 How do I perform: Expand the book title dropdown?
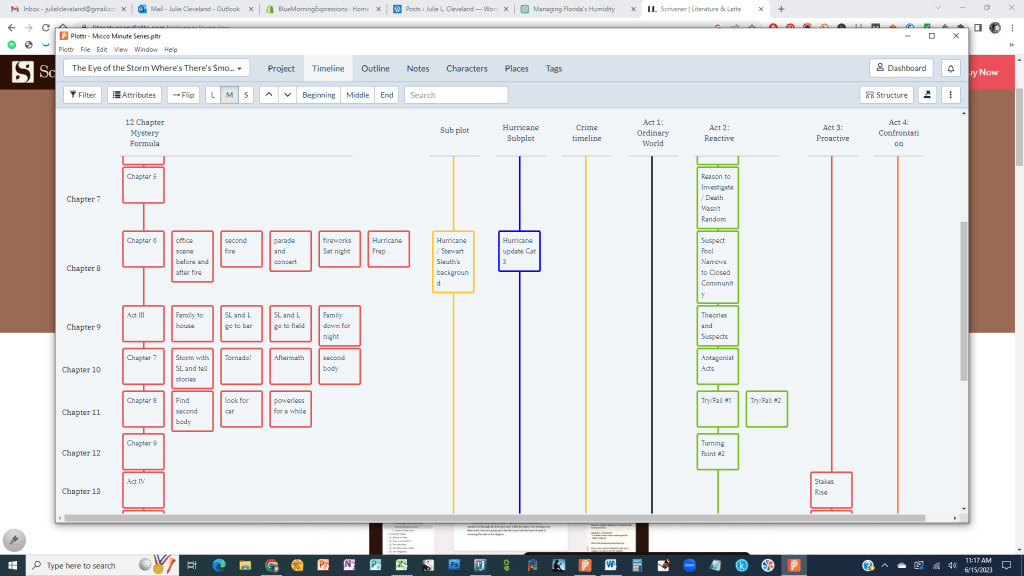(156, 68)
